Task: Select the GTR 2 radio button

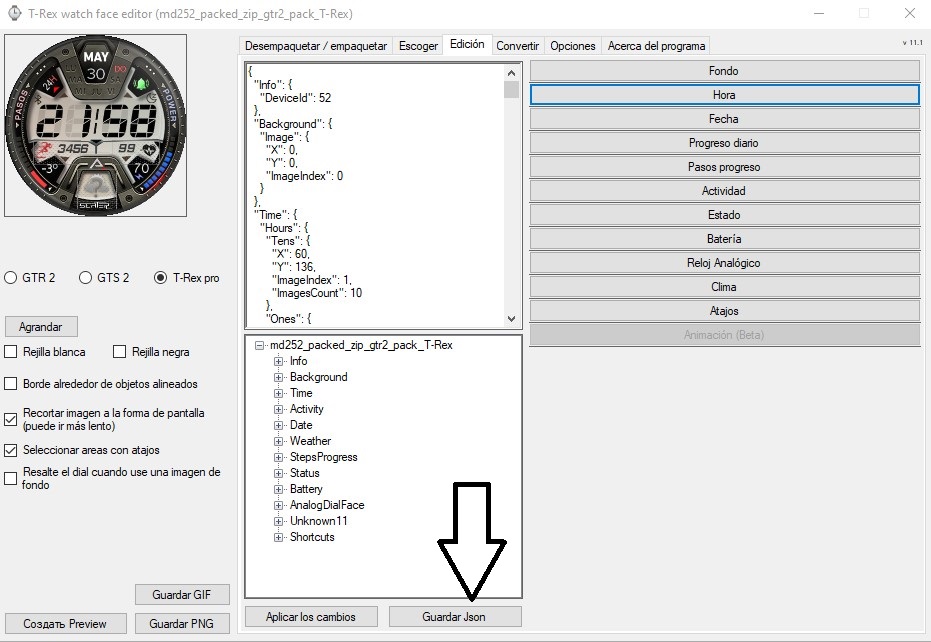Action: pyautogui.click(x=12, y=278)
